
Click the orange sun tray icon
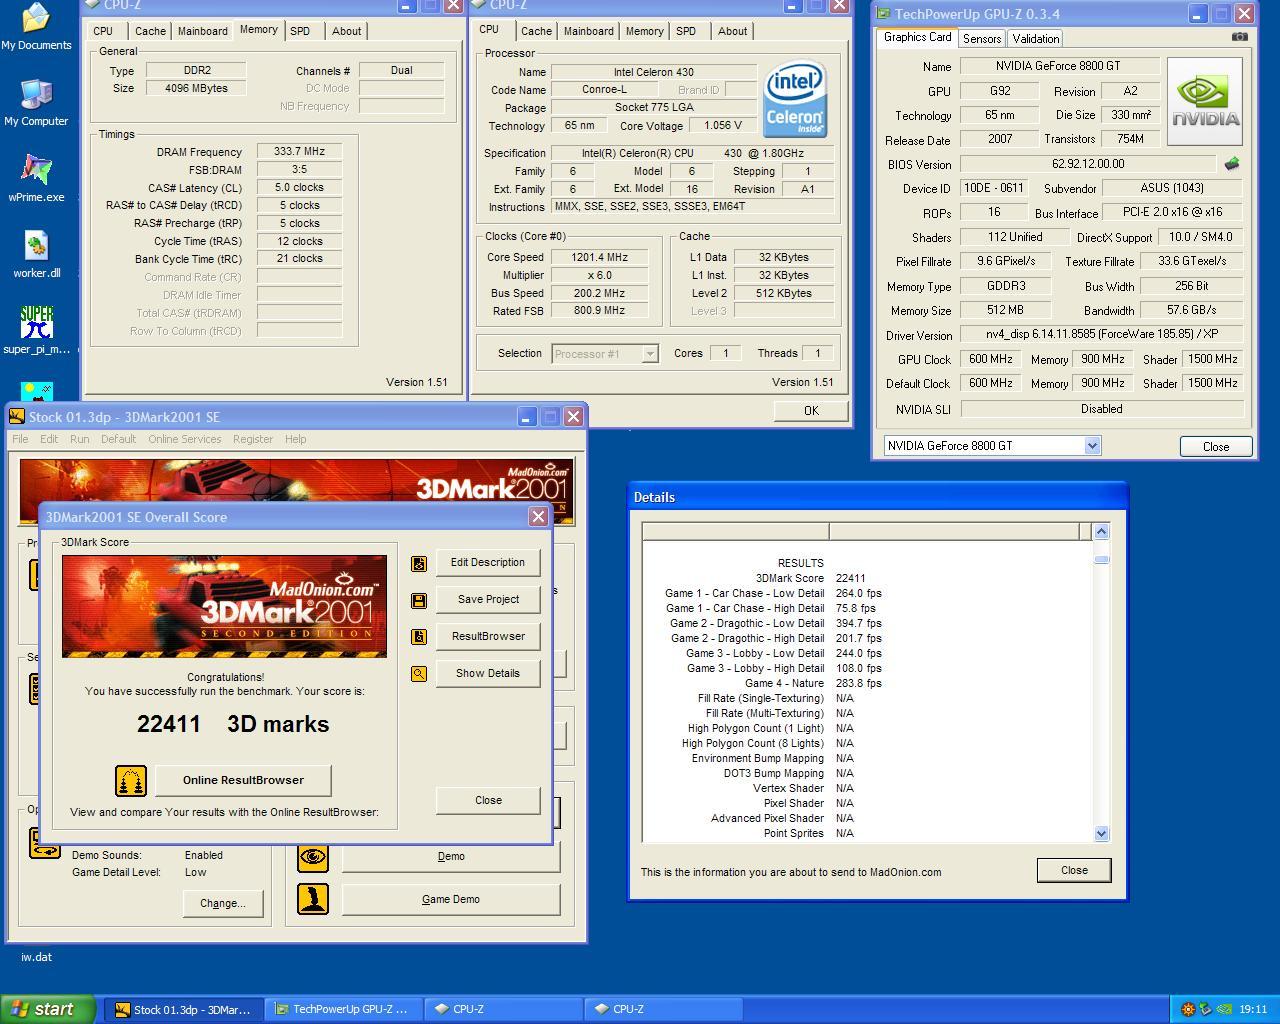(x=1188, y=1009)
